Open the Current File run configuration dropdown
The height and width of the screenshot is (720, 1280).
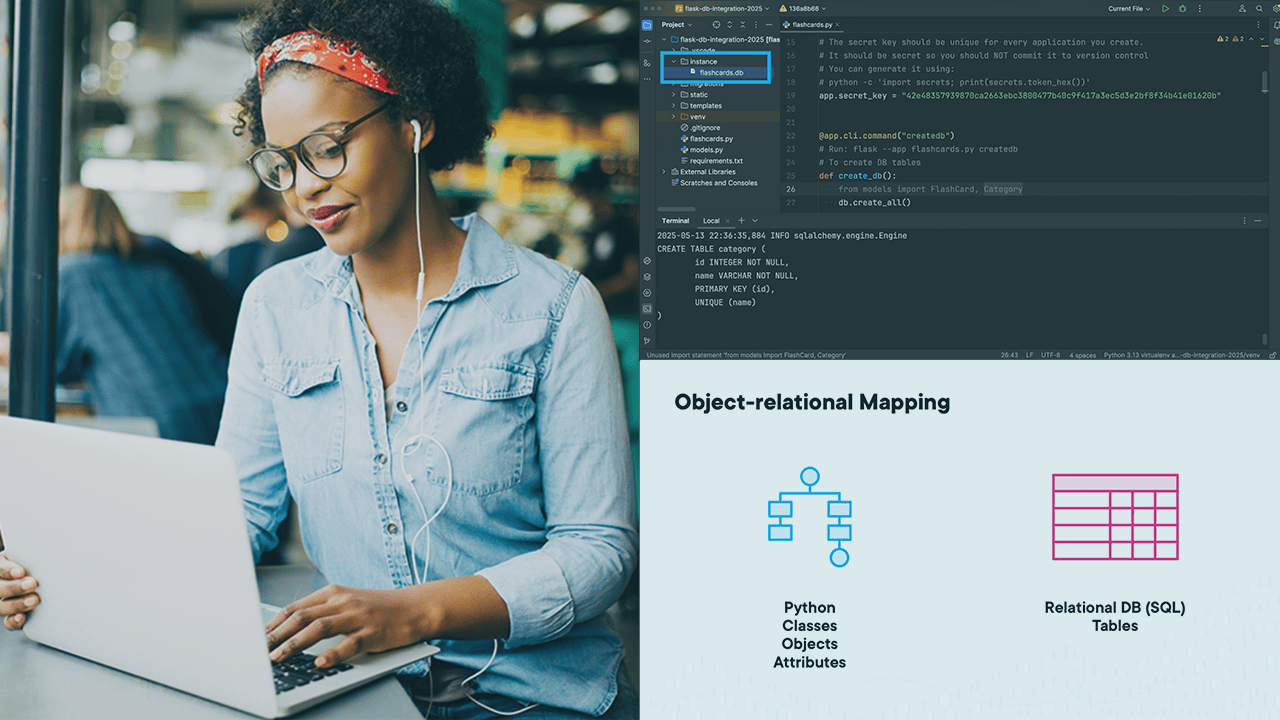click(x=1129, y=8)
